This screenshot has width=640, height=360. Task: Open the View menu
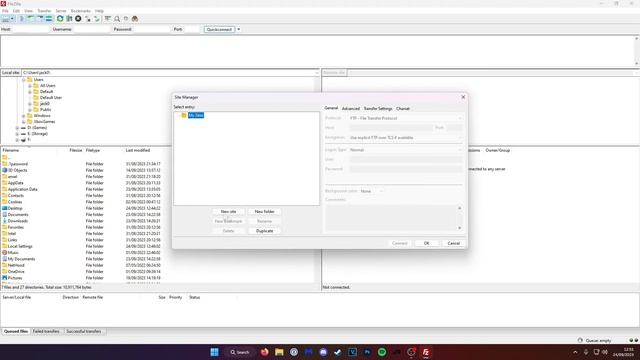[29, 11]
